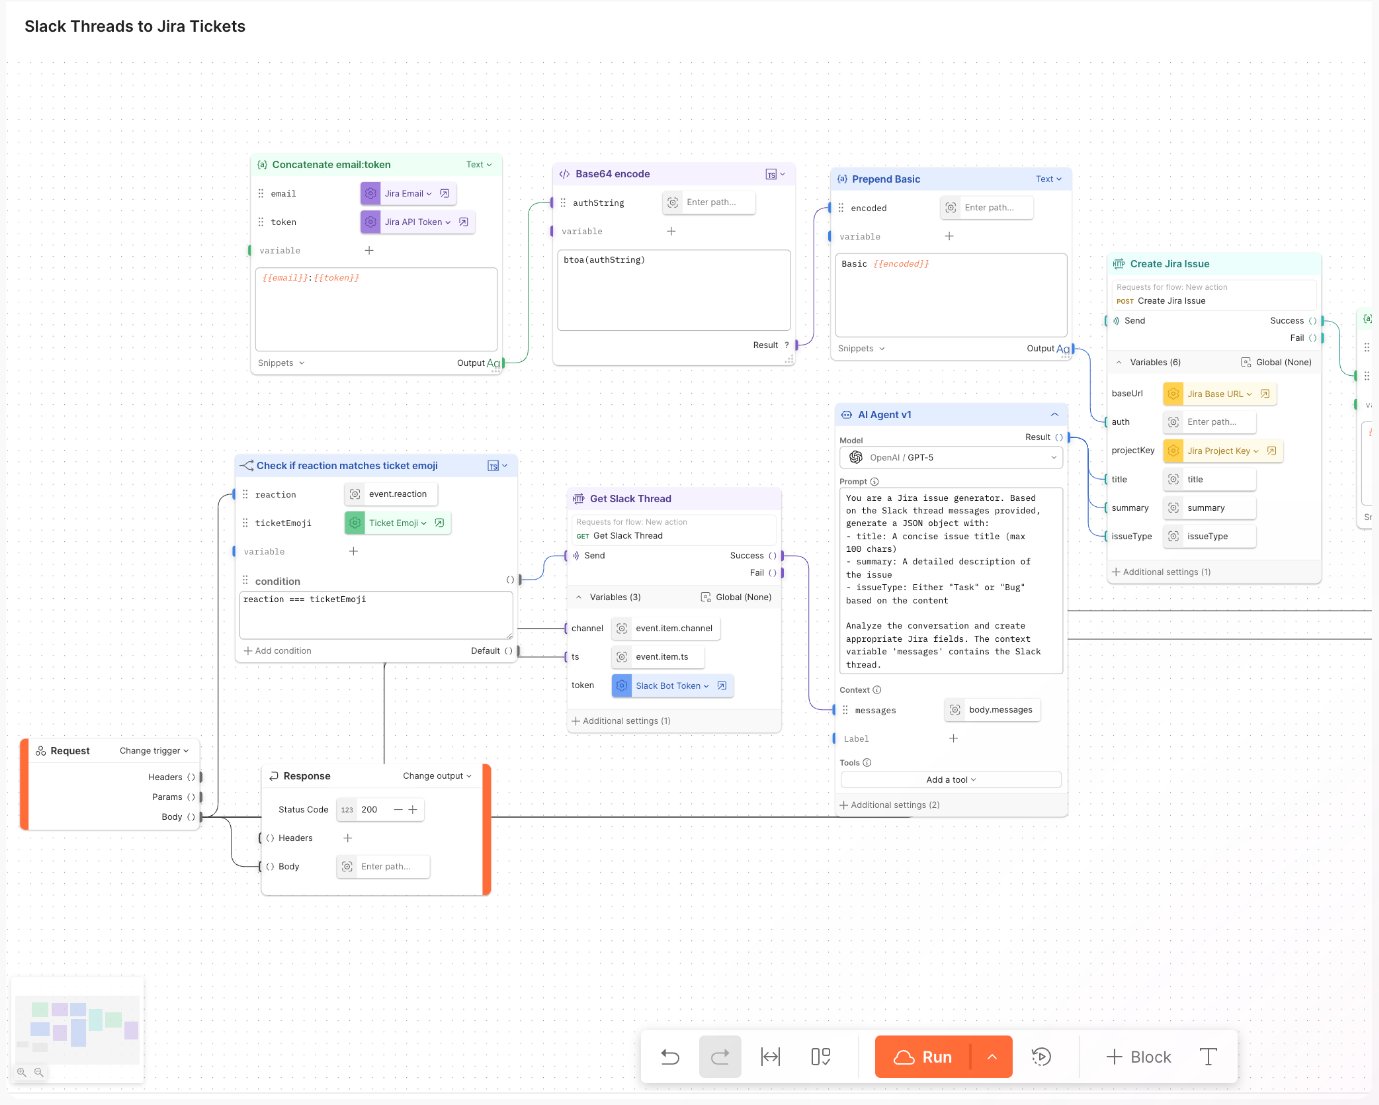Open Run options caret
The image size is (1379, 1105).
point(992,1057)
